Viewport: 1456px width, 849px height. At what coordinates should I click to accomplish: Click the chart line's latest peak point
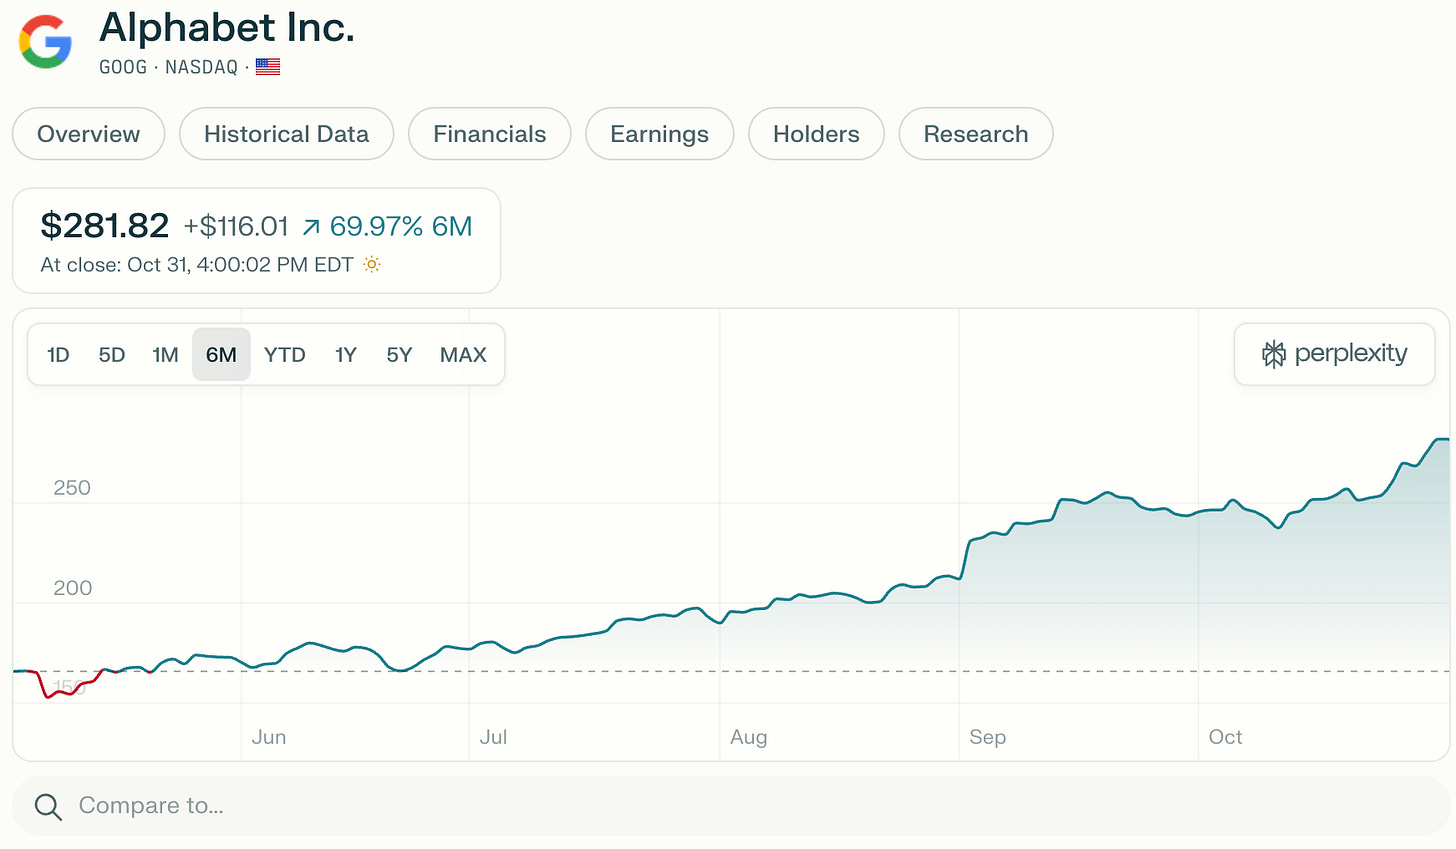point(1441,439)
